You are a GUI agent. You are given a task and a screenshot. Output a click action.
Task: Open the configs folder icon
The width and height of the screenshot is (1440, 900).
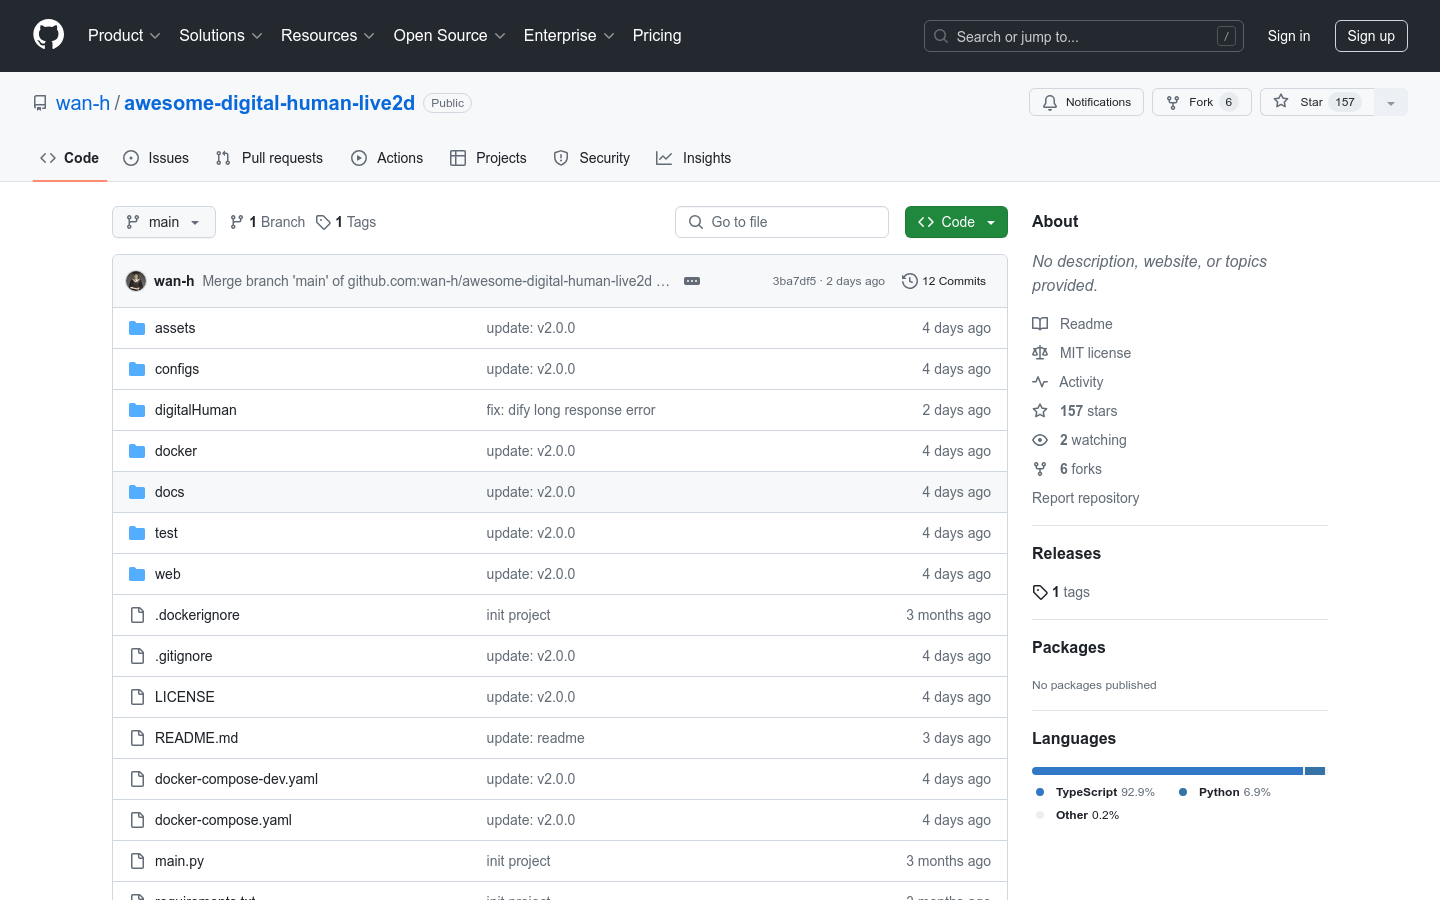(137, 369)
